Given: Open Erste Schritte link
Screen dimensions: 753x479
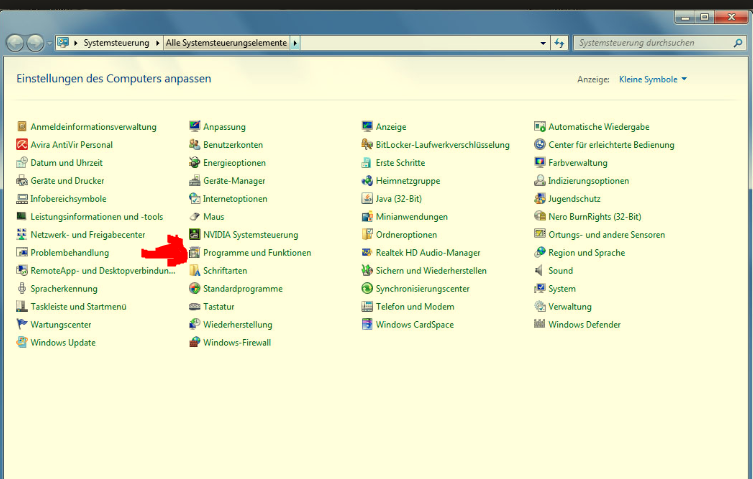Looking at the screenshot, I should point(400,162).
